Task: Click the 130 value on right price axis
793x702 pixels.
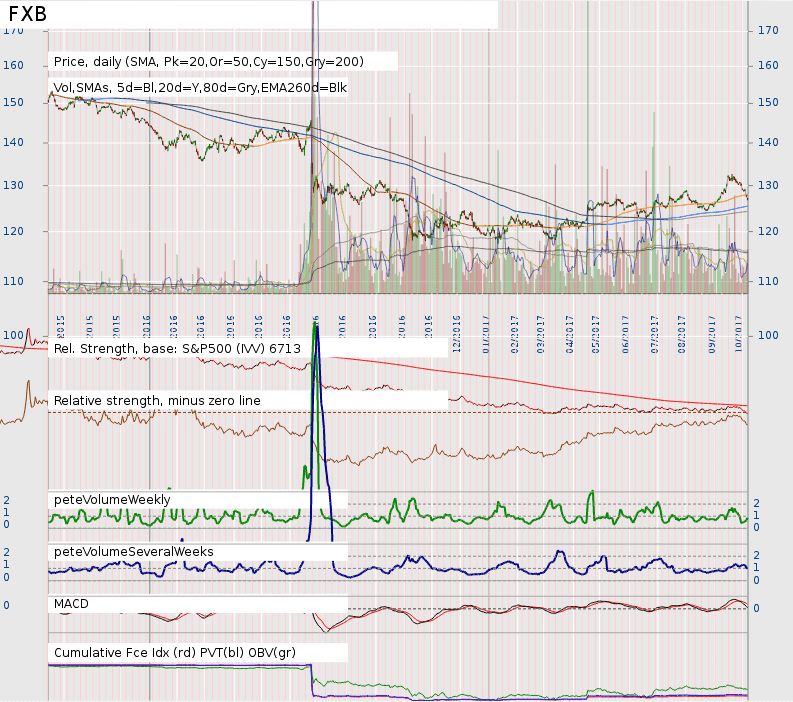Action: [x=768, y=185]
